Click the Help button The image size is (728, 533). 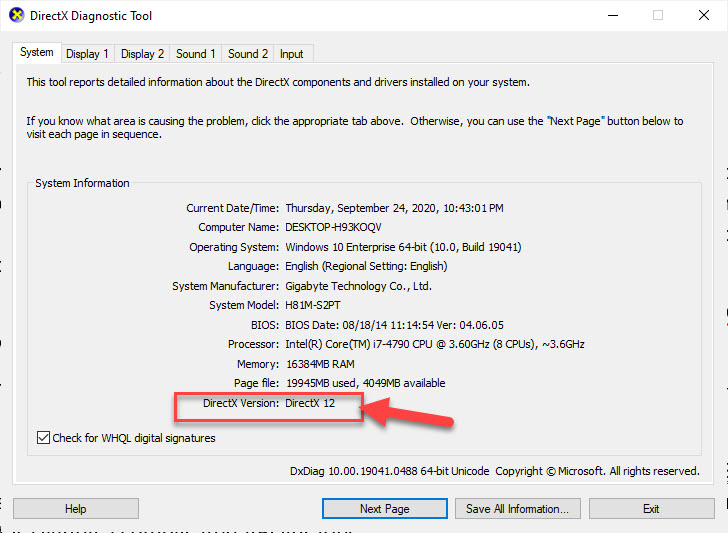point(76,509)
